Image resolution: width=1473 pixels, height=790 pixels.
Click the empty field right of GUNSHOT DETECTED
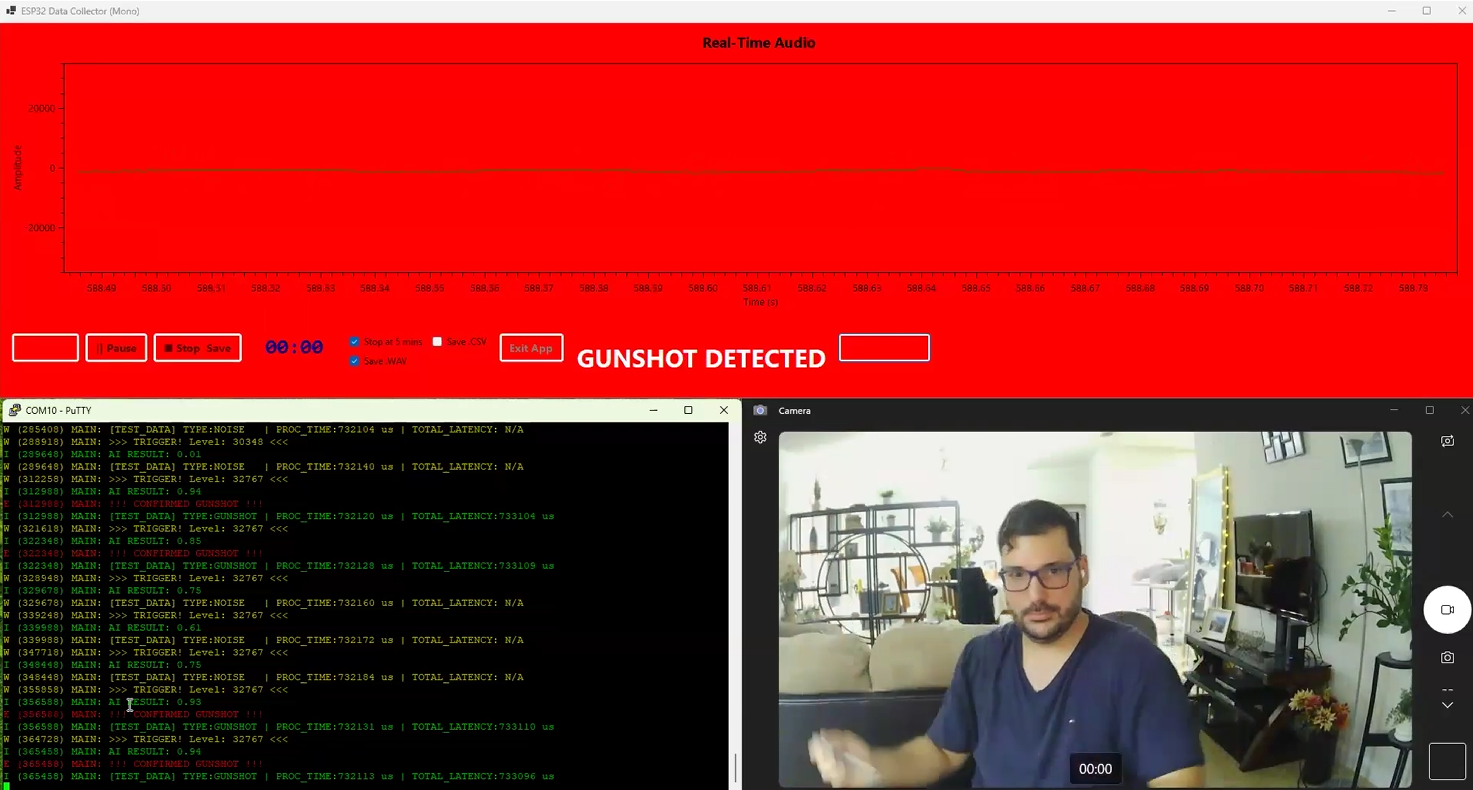point(884,348)
